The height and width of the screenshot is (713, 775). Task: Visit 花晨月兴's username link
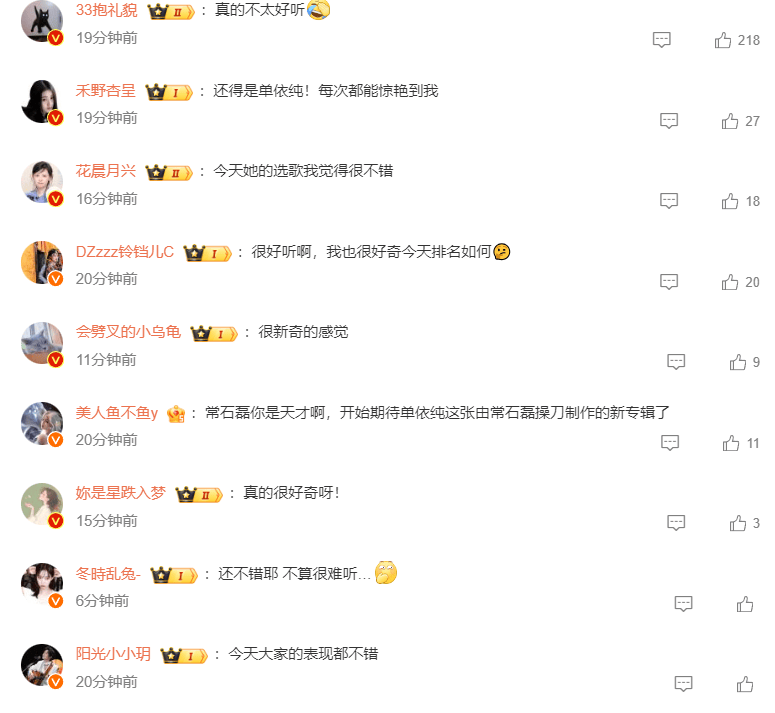[x=105, y=171]
